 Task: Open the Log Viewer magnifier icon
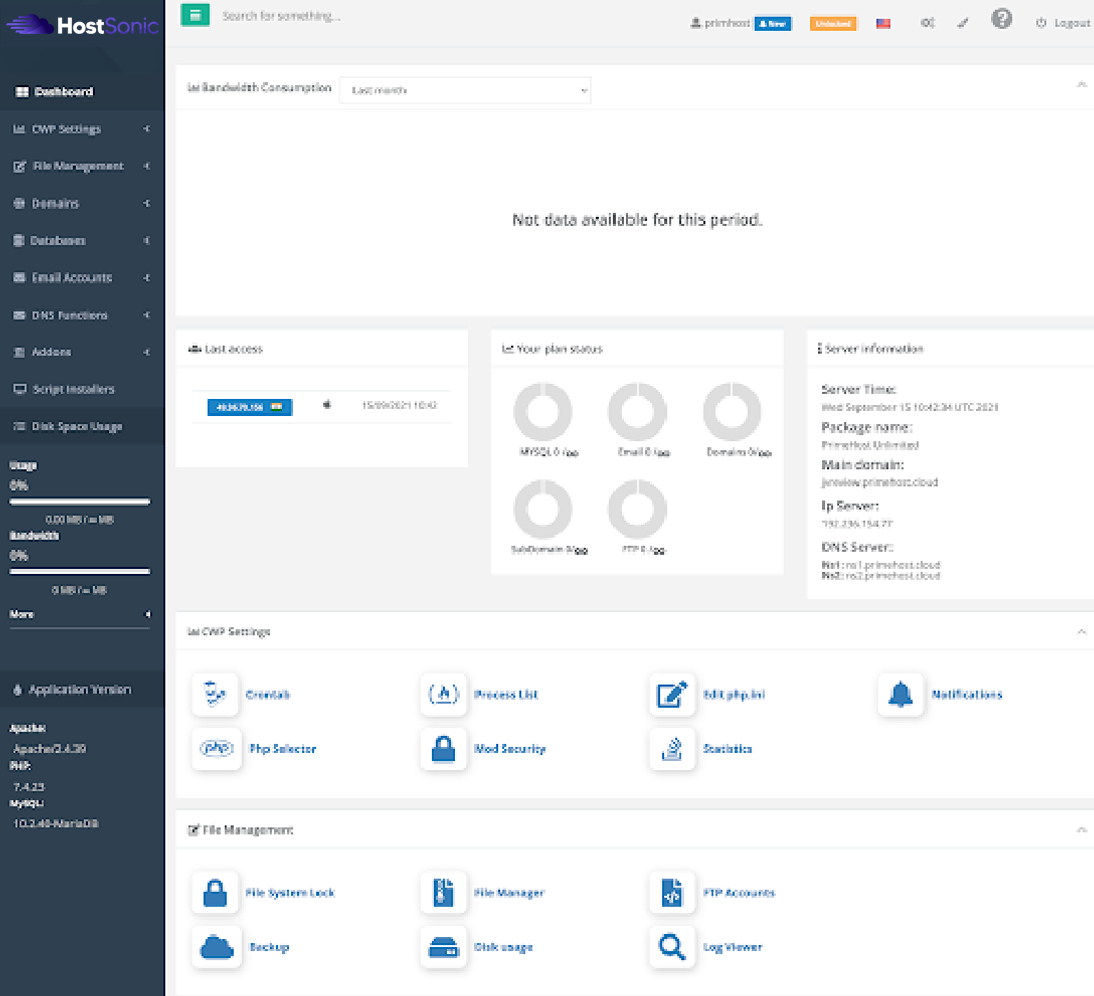click(x=673, y=947)
